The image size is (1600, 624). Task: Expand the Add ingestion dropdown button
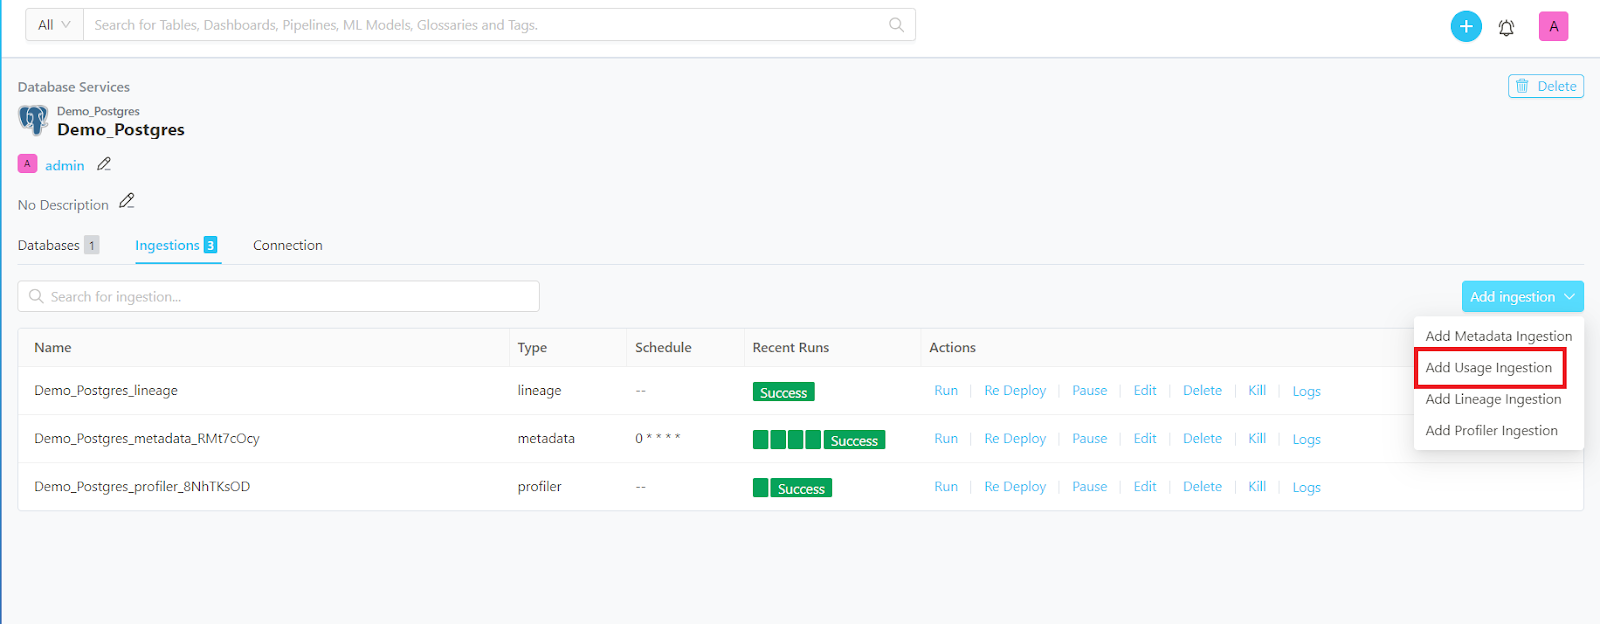tap(1522, 297)
